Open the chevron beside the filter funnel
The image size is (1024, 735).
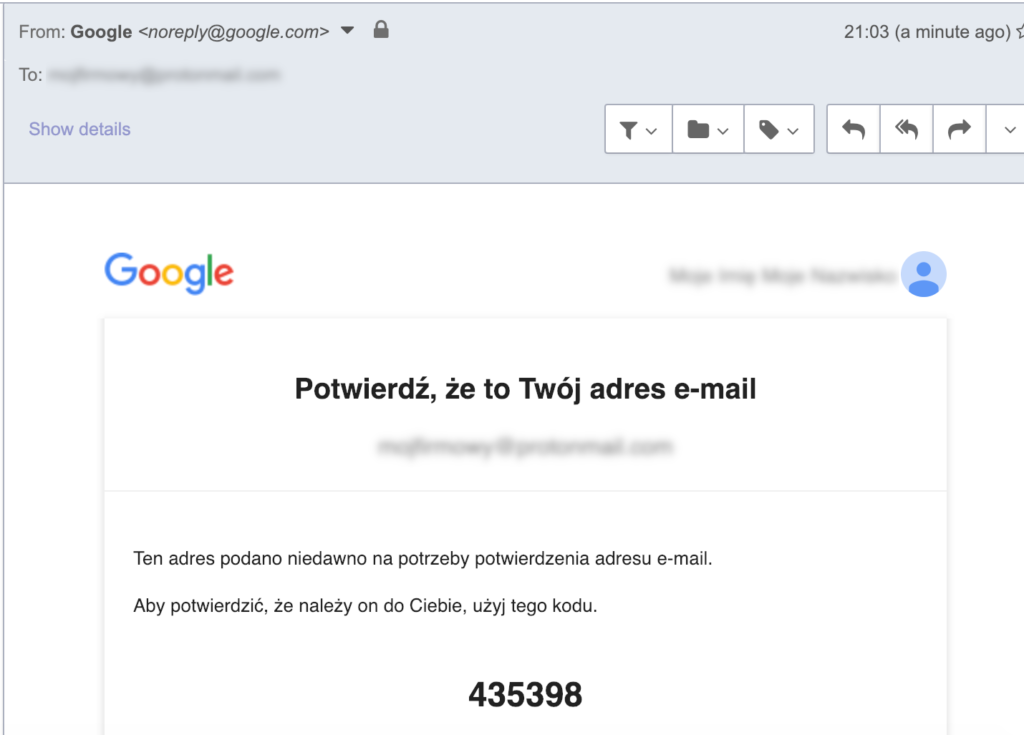652,131
